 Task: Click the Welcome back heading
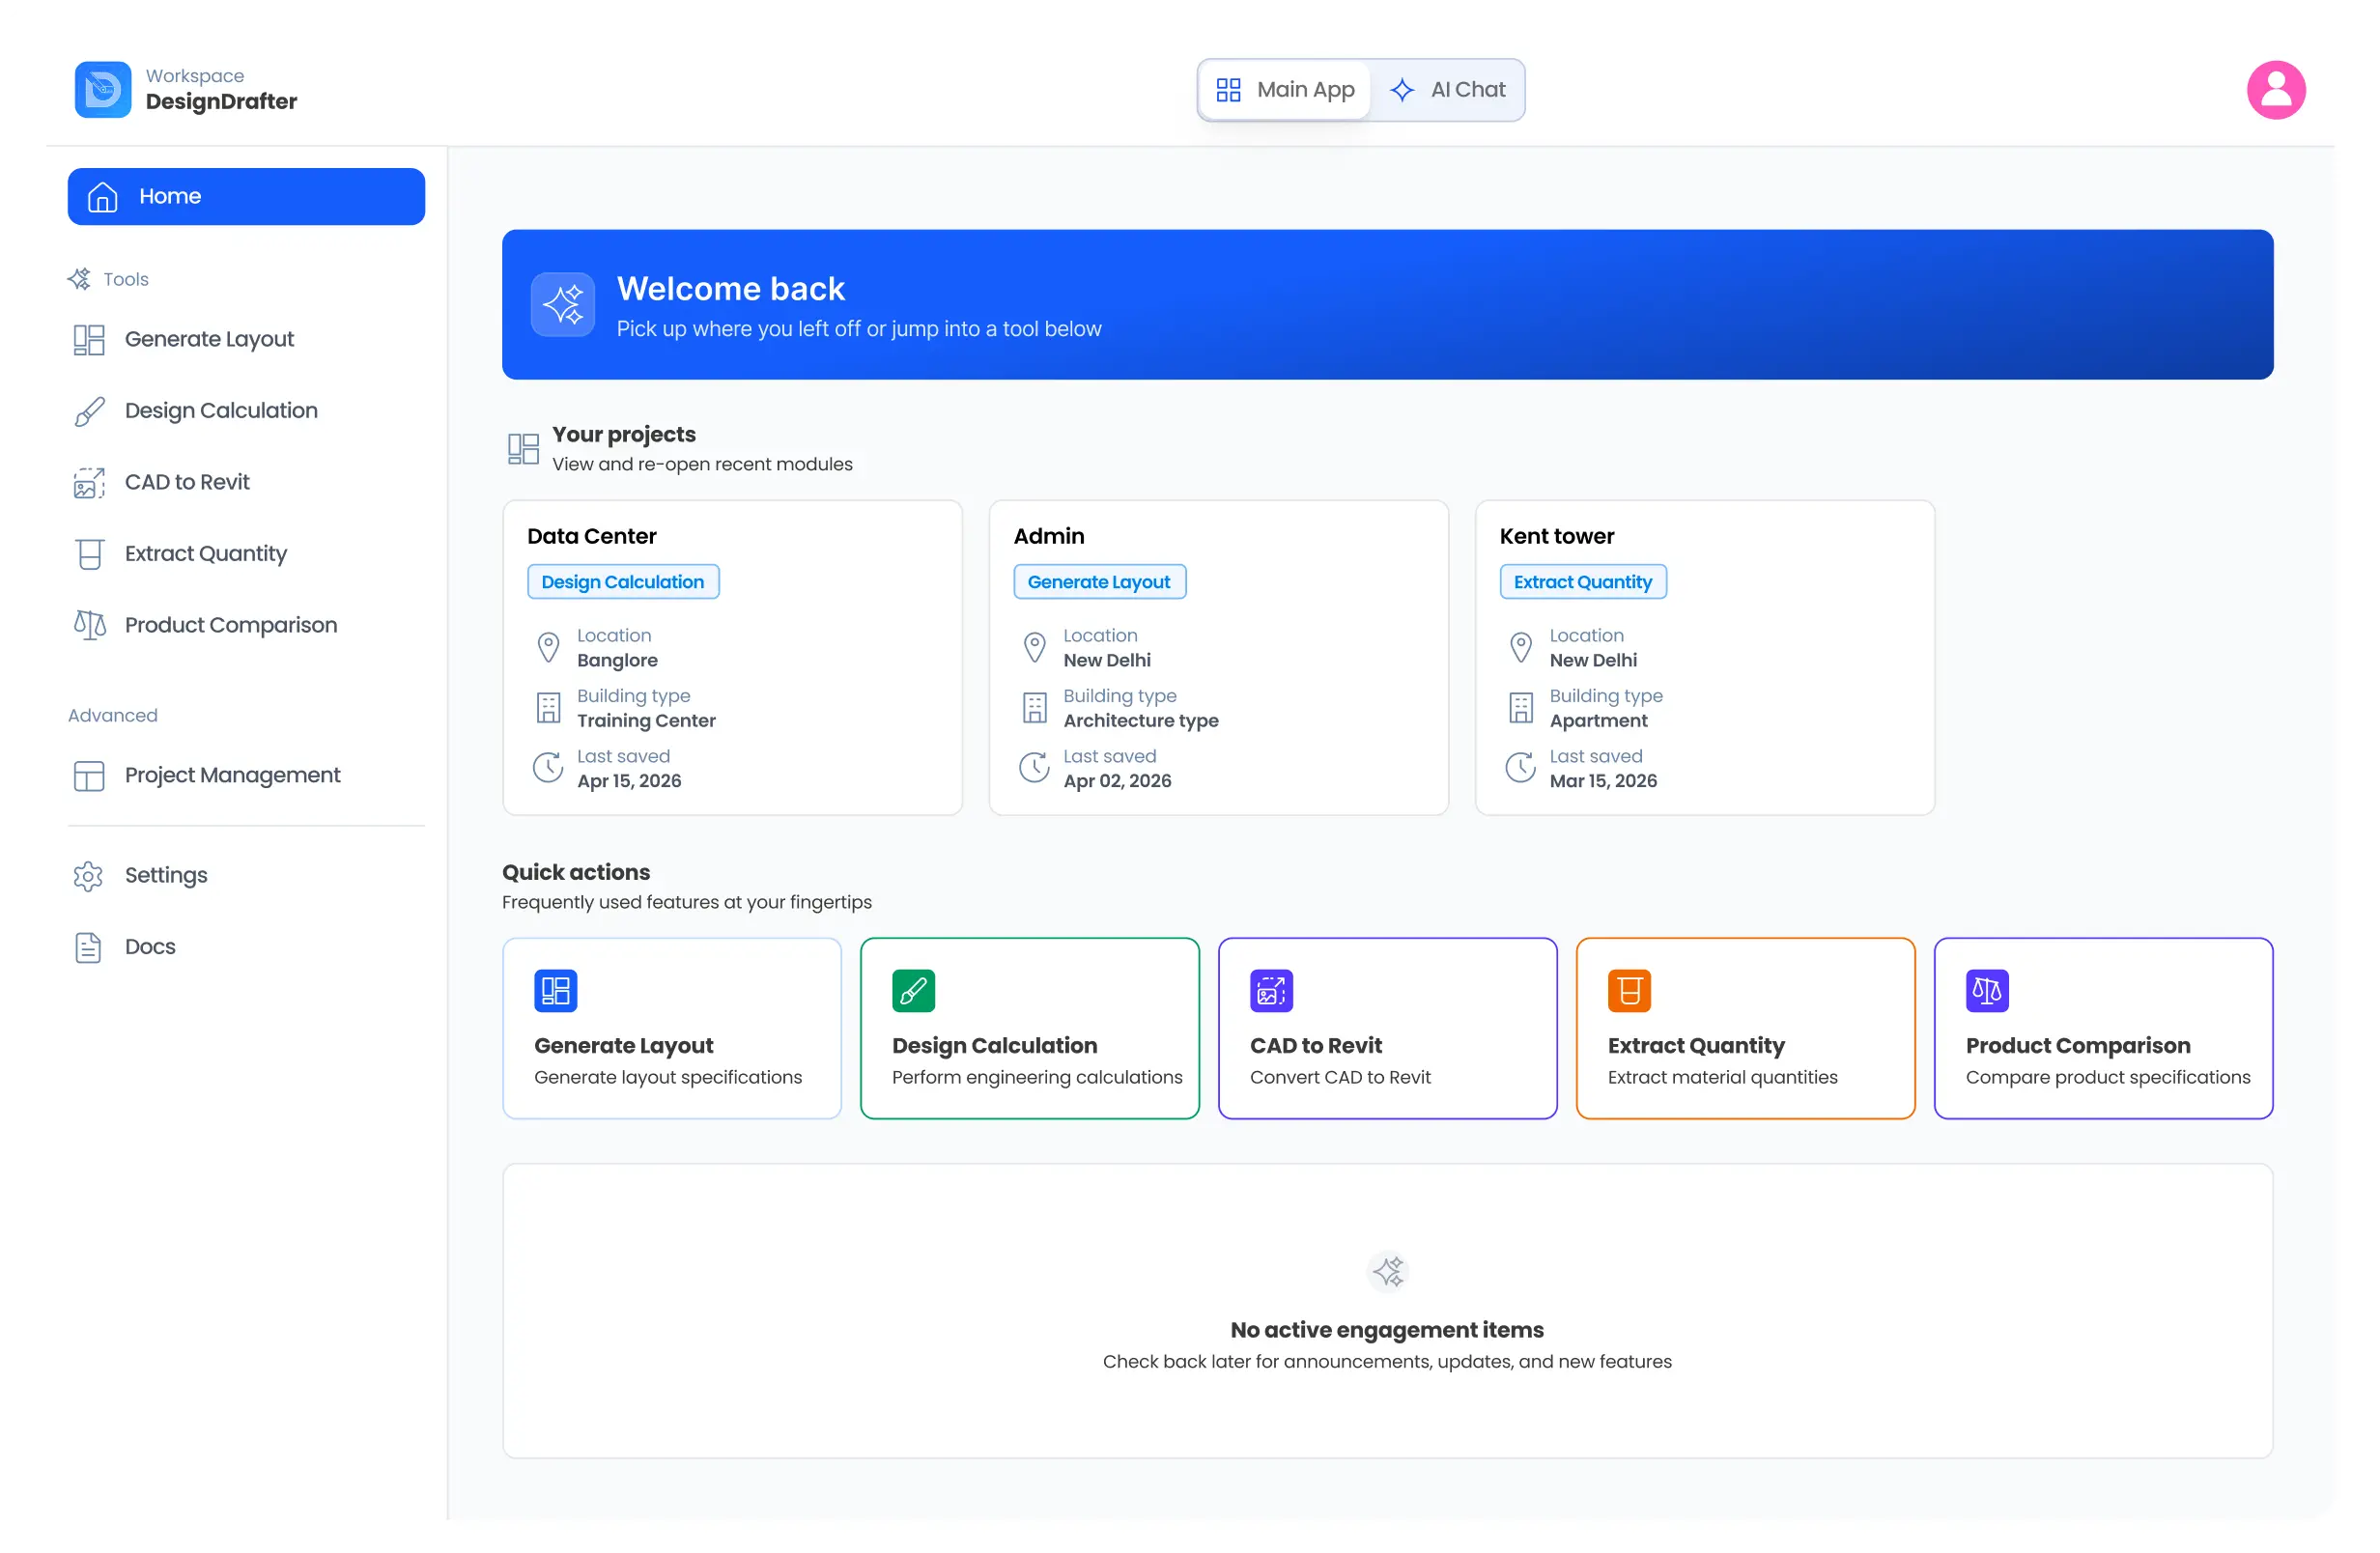(x=731, y=289)
